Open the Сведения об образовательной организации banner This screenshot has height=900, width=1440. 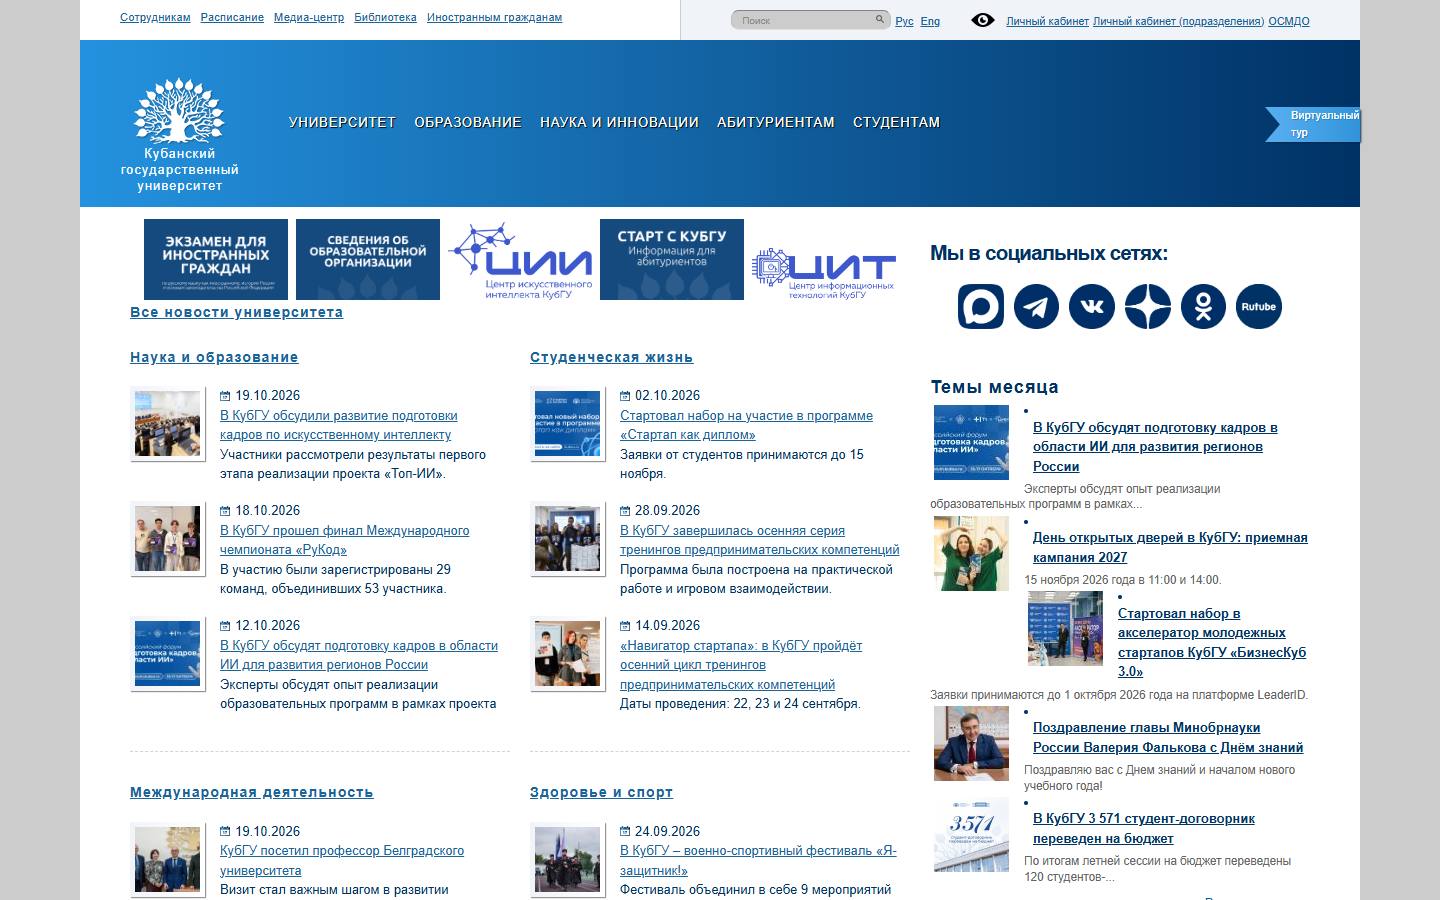pyautogui.click(x=368, y=259)
